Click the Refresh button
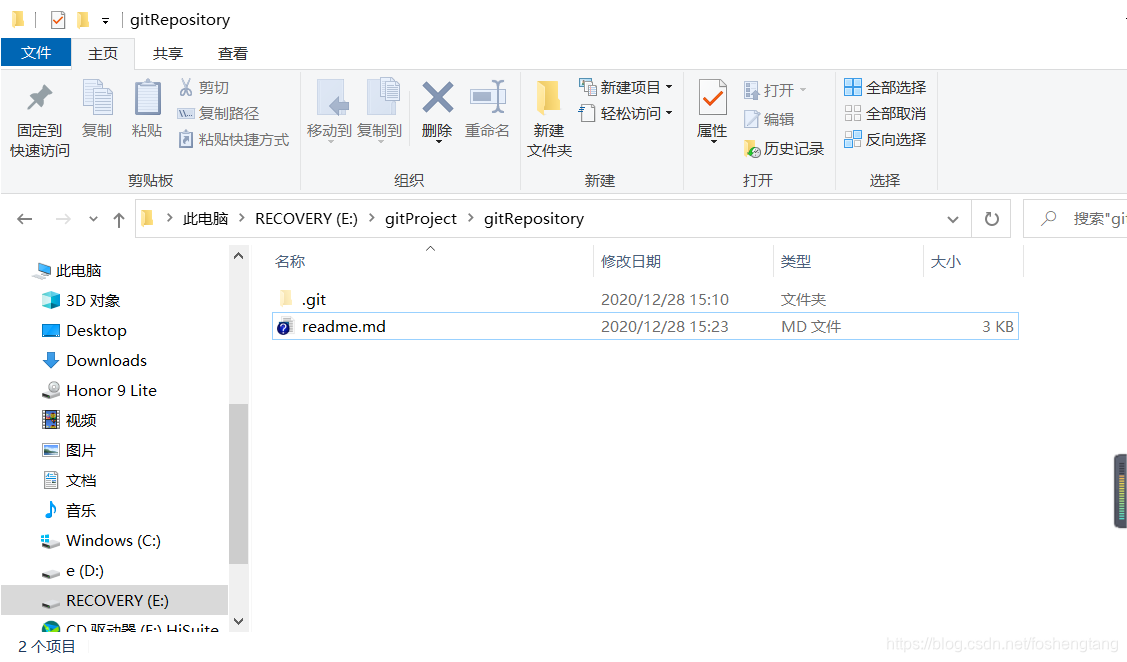 pos(991,219)
